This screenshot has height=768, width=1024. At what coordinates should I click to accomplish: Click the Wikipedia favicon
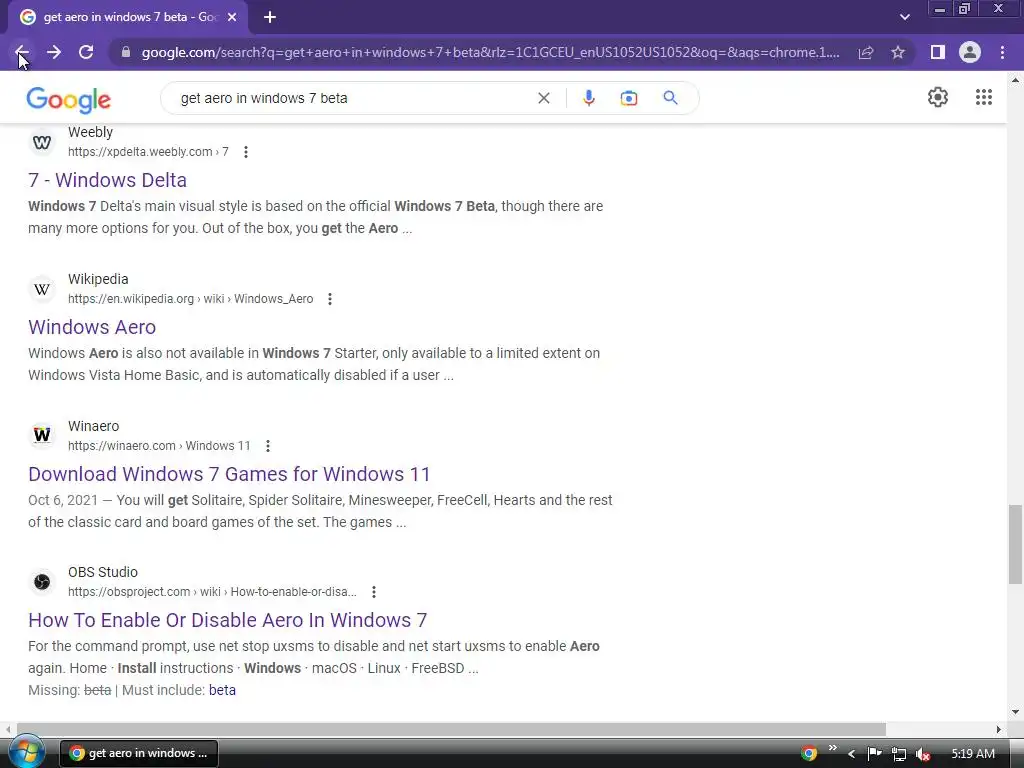click(x=42, y=289)
